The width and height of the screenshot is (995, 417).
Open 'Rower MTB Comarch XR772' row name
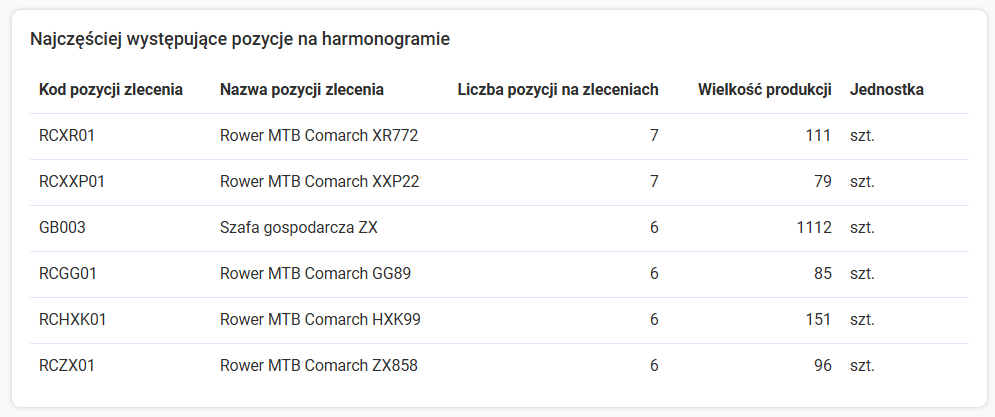pyautogui.click(x=318, y=136)
